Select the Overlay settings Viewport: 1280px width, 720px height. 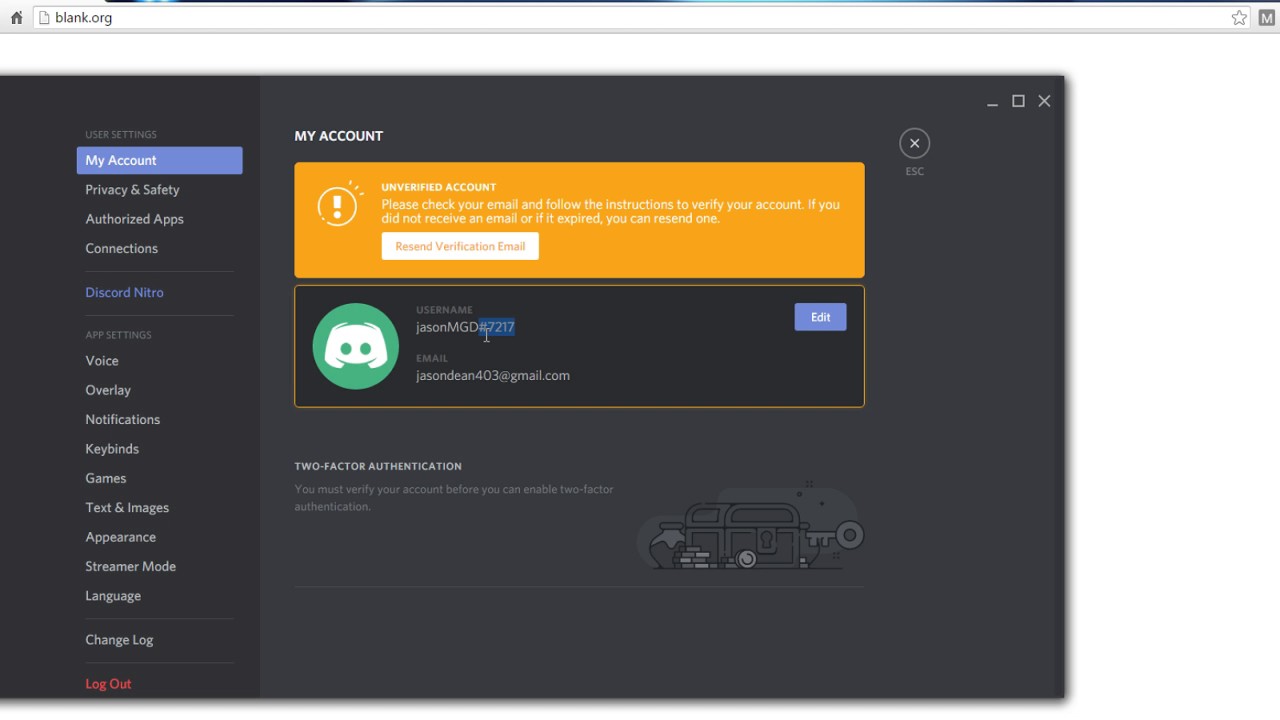[x=108, y=390]
